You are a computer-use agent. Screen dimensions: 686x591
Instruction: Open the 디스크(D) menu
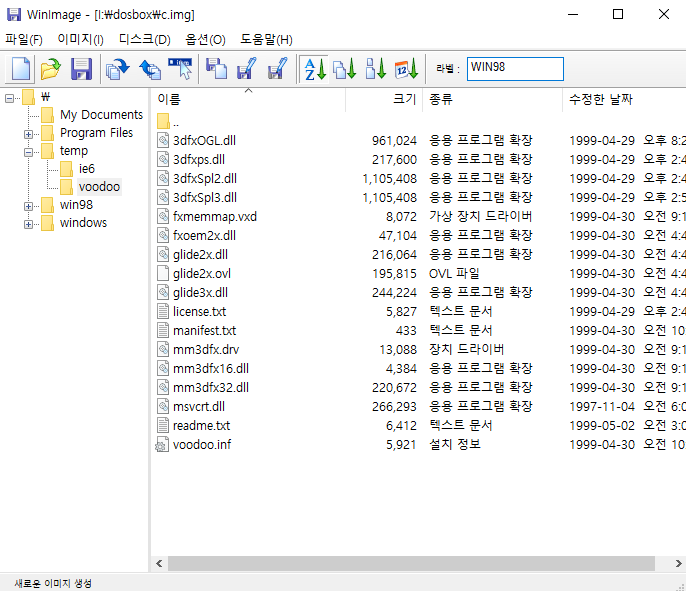click(x=144, y=40)
